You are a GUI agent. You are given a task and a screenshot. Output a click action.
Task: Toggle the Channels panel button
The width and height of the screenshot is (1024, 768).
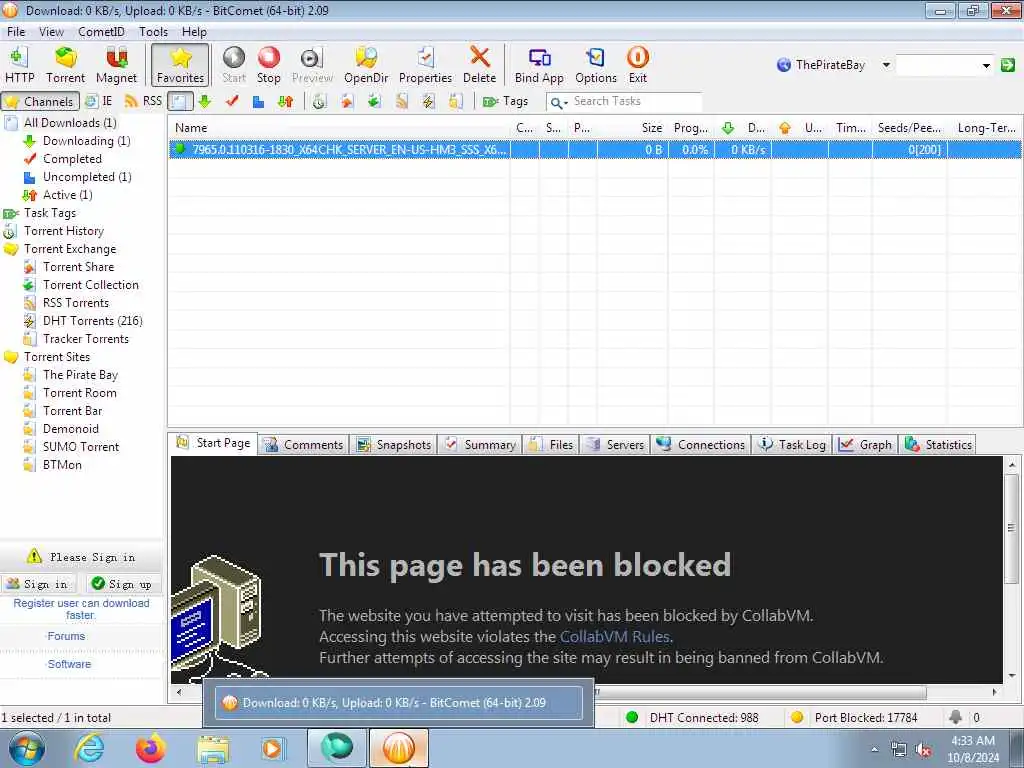click(x=40, y=101)
